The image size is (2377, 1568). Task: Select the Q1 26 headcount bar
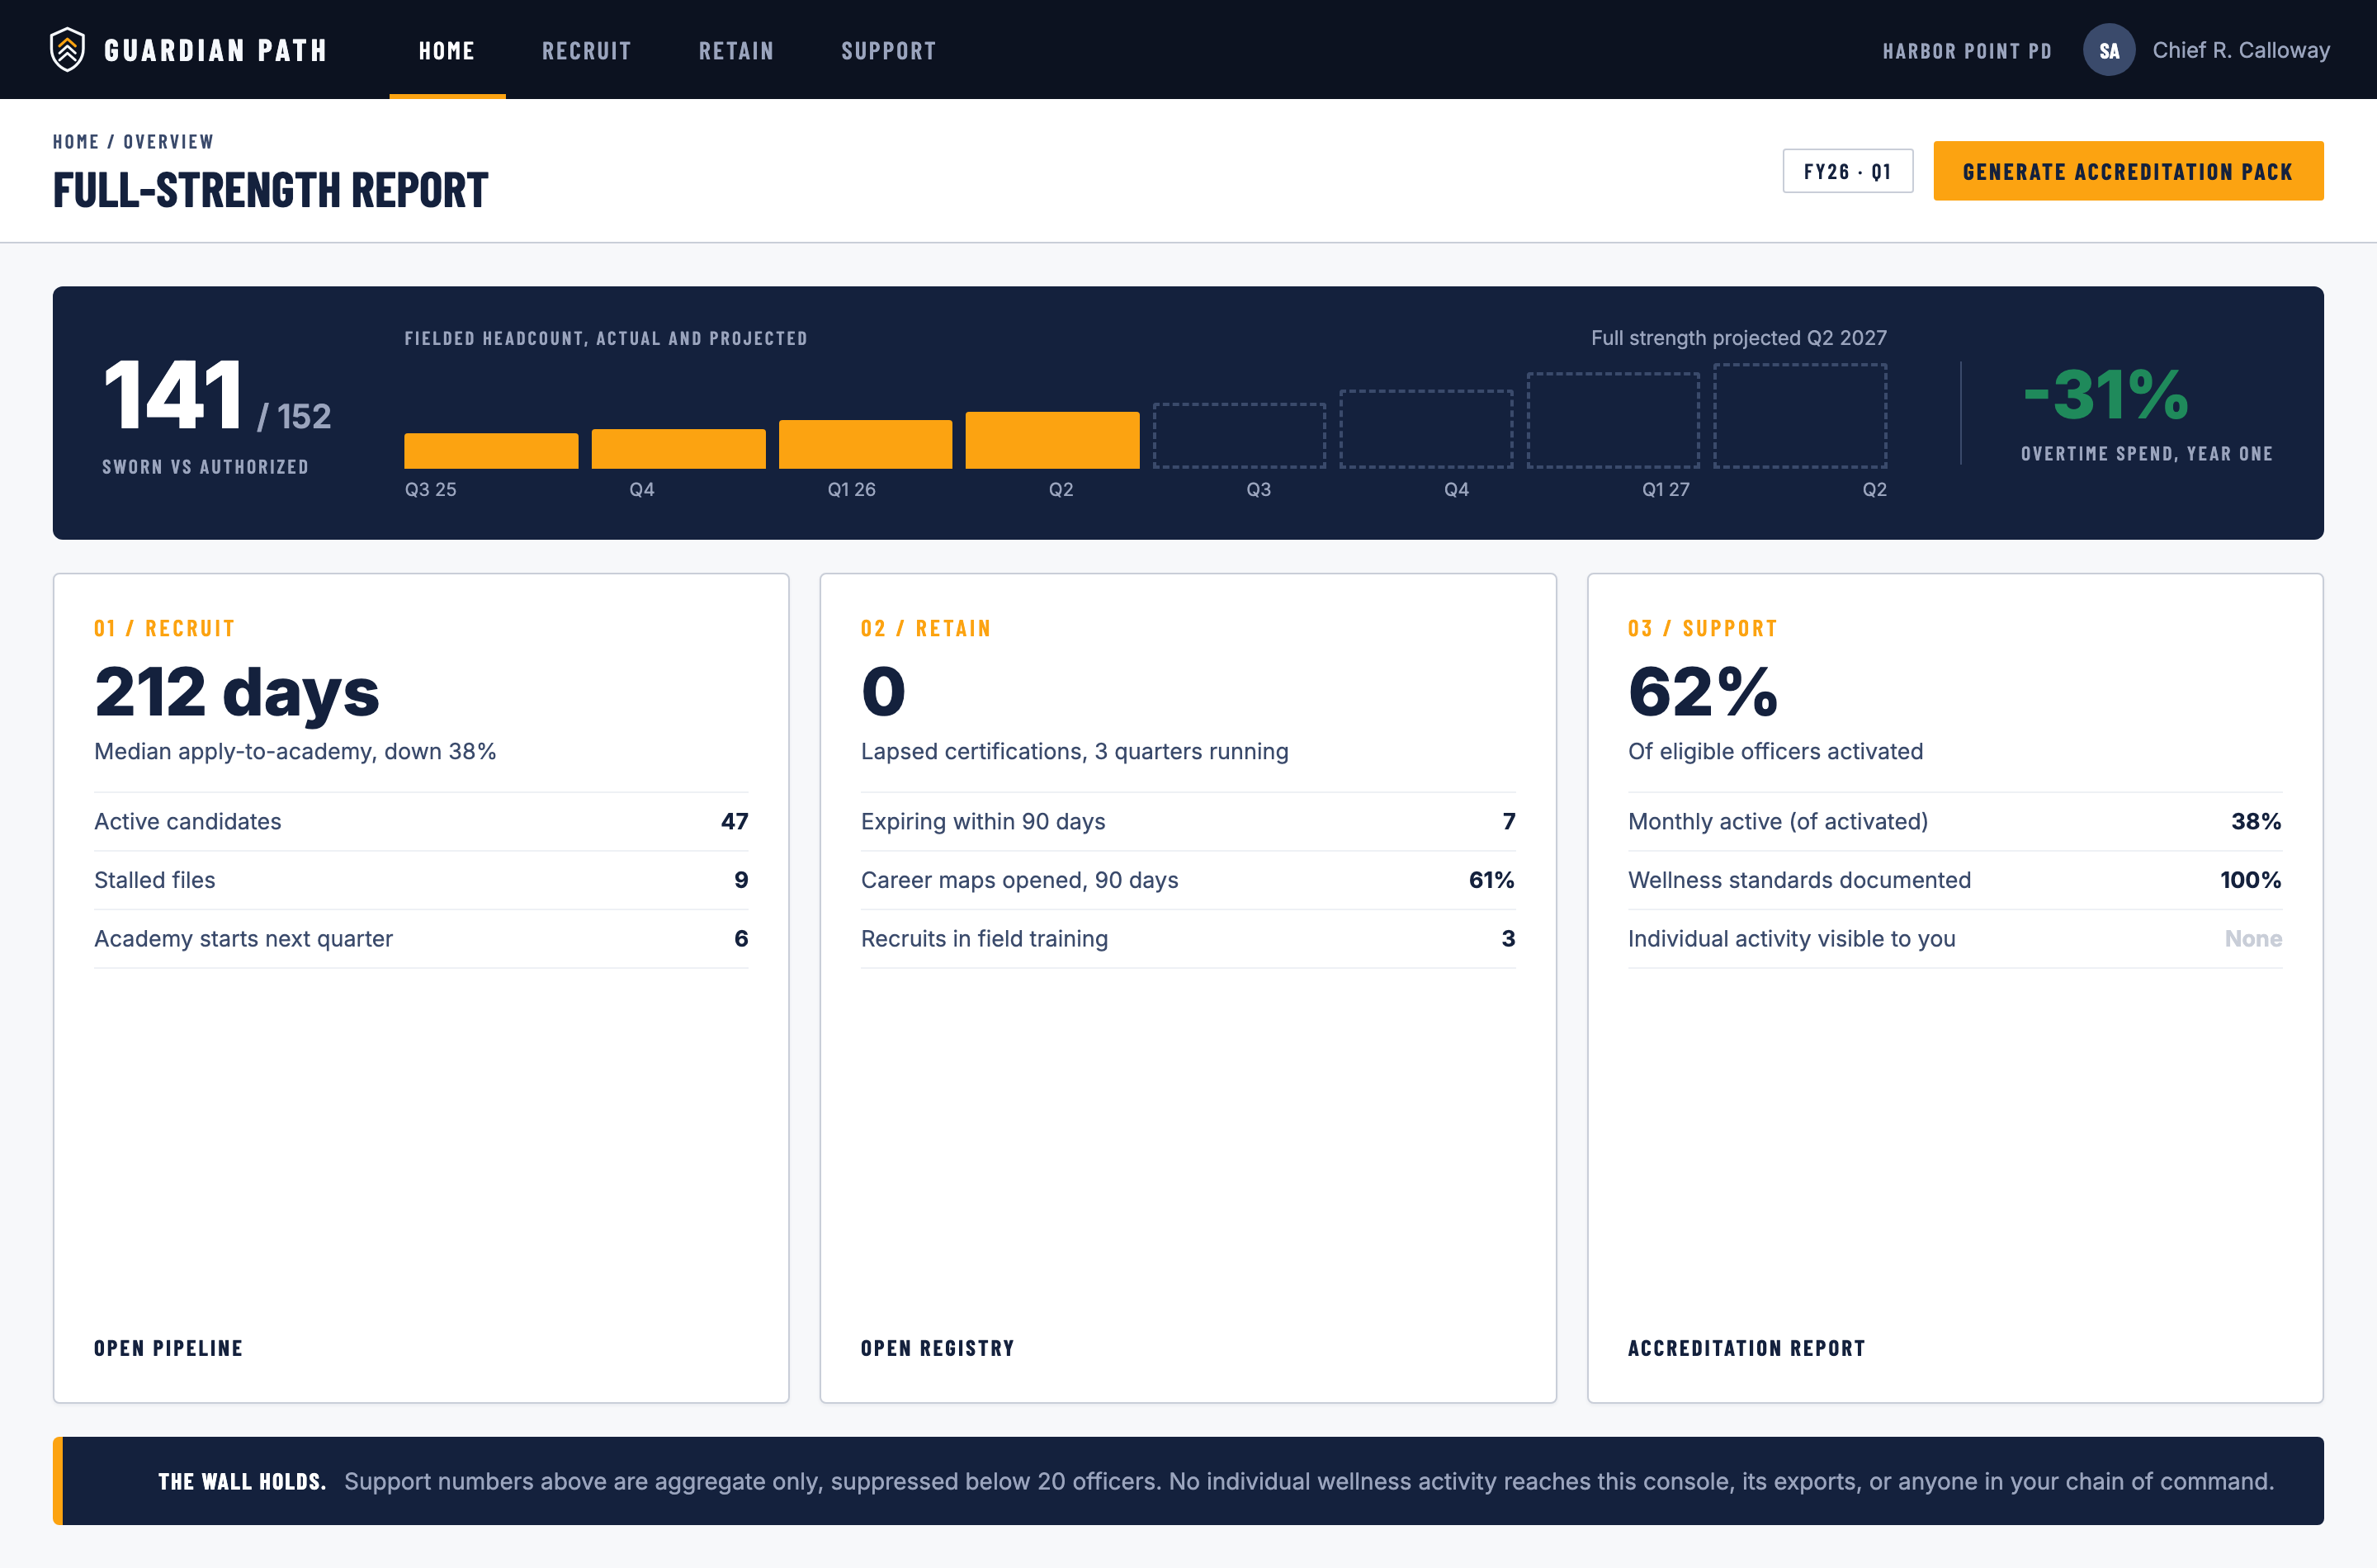pyautogui.click(x=865, y=444)
